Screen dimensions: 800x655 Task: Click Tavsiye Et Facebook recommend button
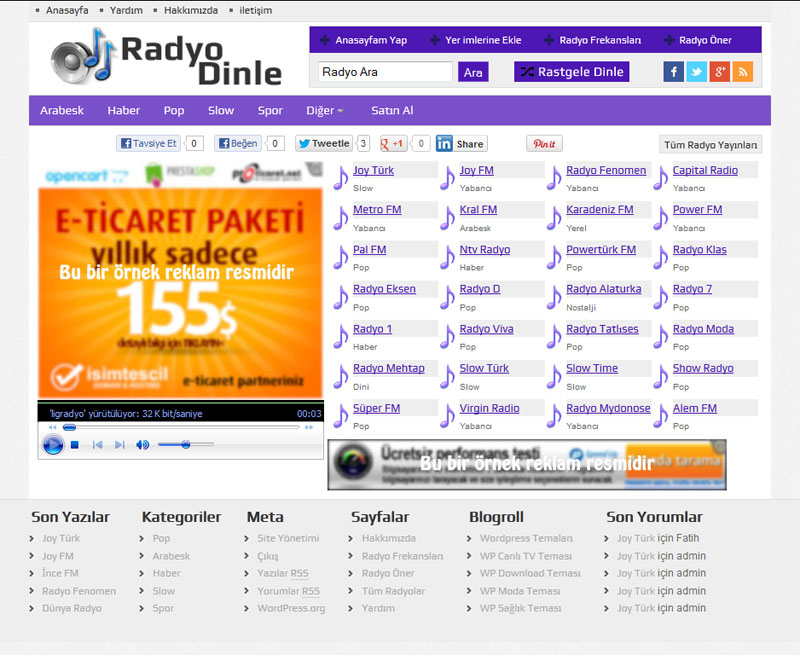[x=148, y=144]
